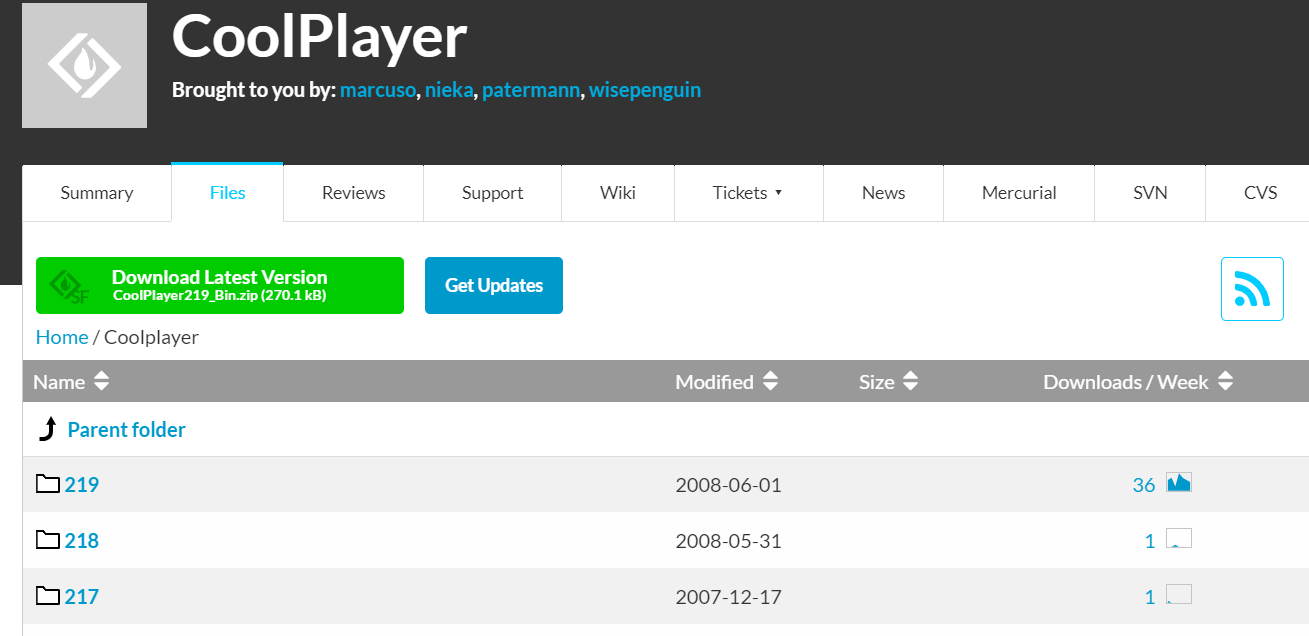Switch to the News tab

(883, 193)
